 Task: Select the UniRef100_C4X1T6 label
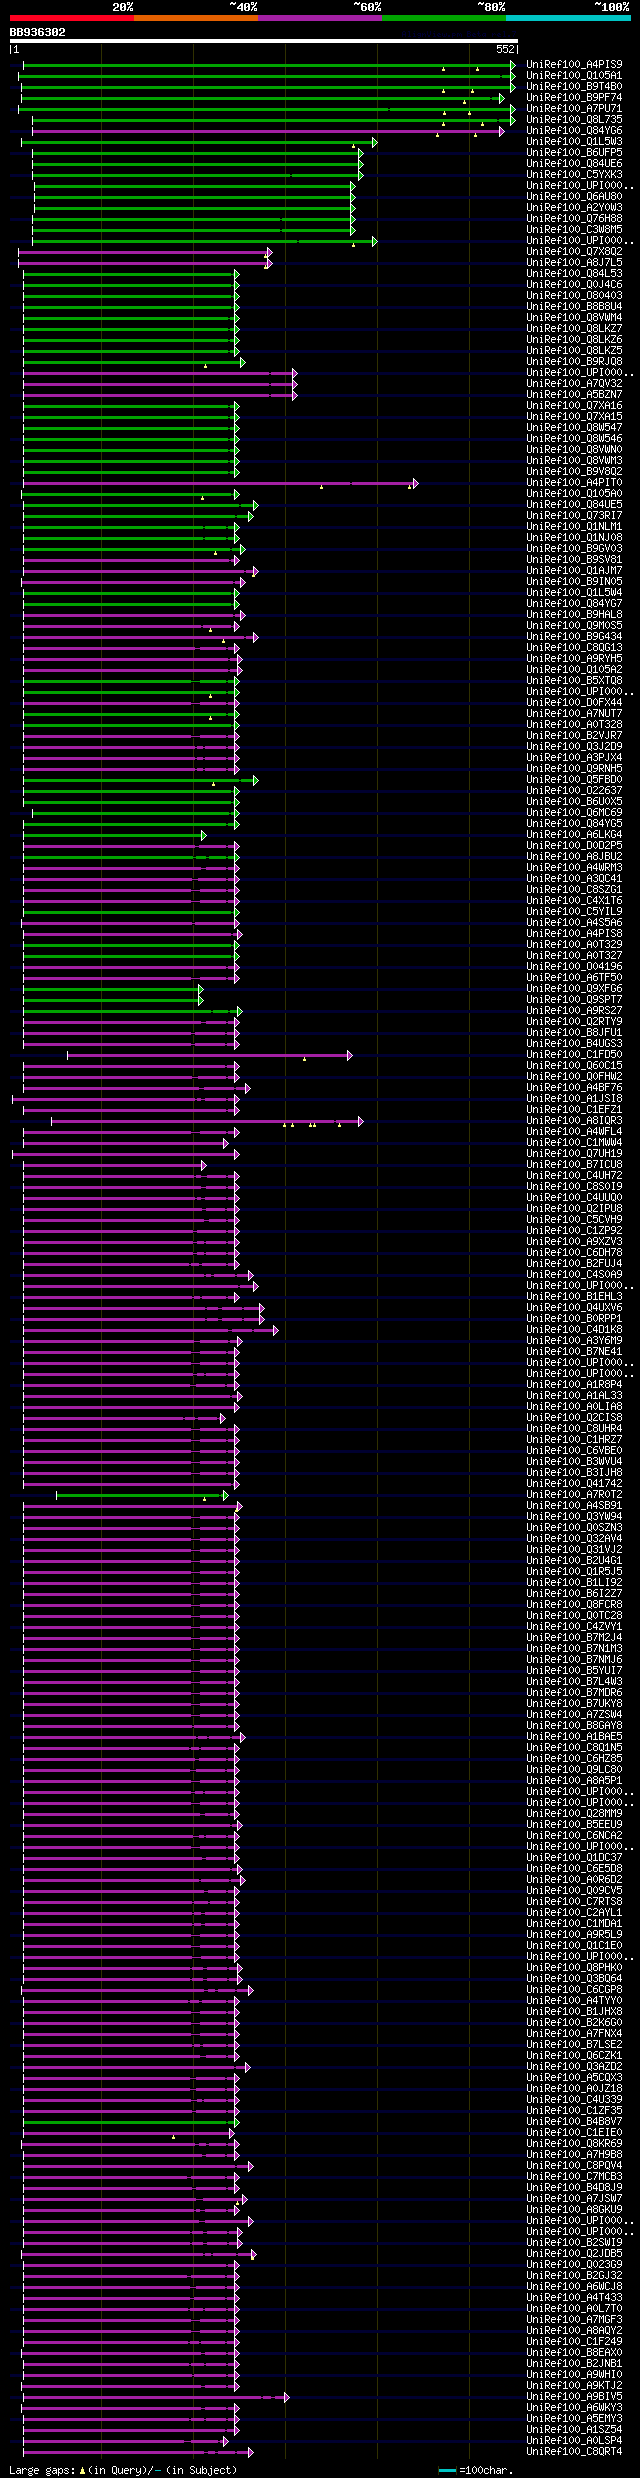pyautogui.click(x=574, y=901)
